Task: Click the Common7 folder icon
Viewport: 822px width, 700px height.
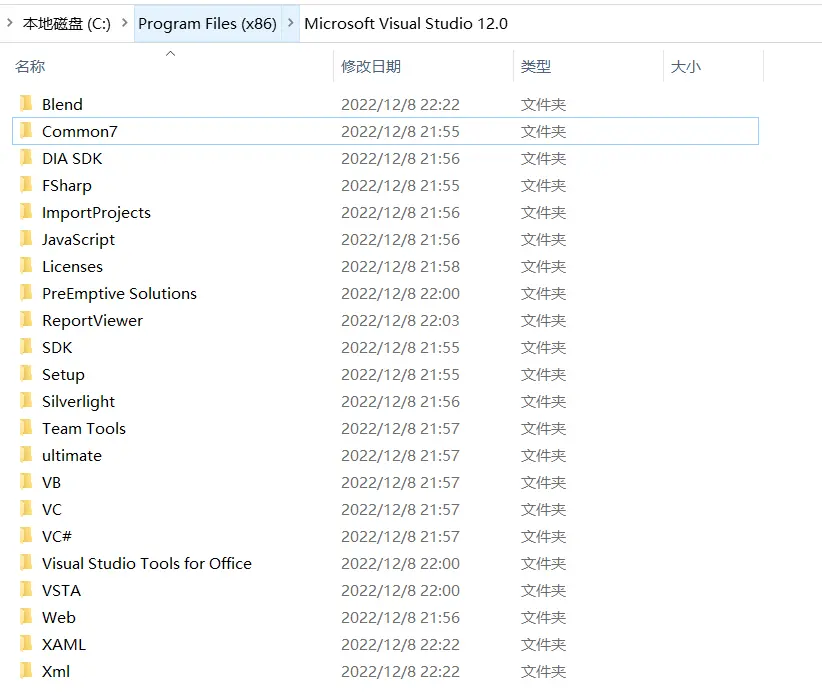Action: coord(26,131)
